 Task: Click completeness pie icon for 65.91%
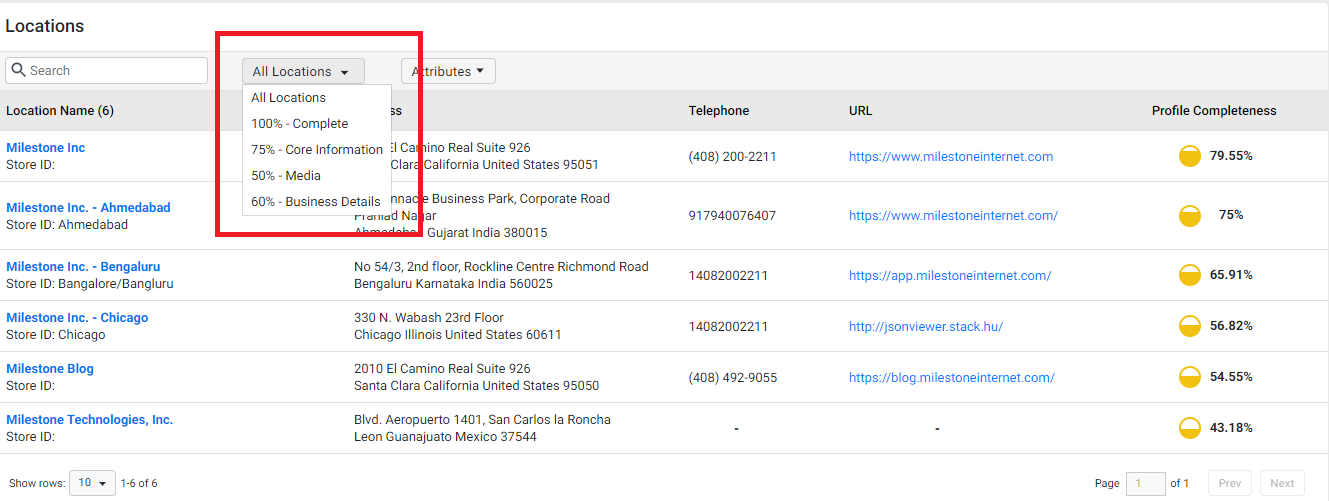click(x=1190, y=275)
